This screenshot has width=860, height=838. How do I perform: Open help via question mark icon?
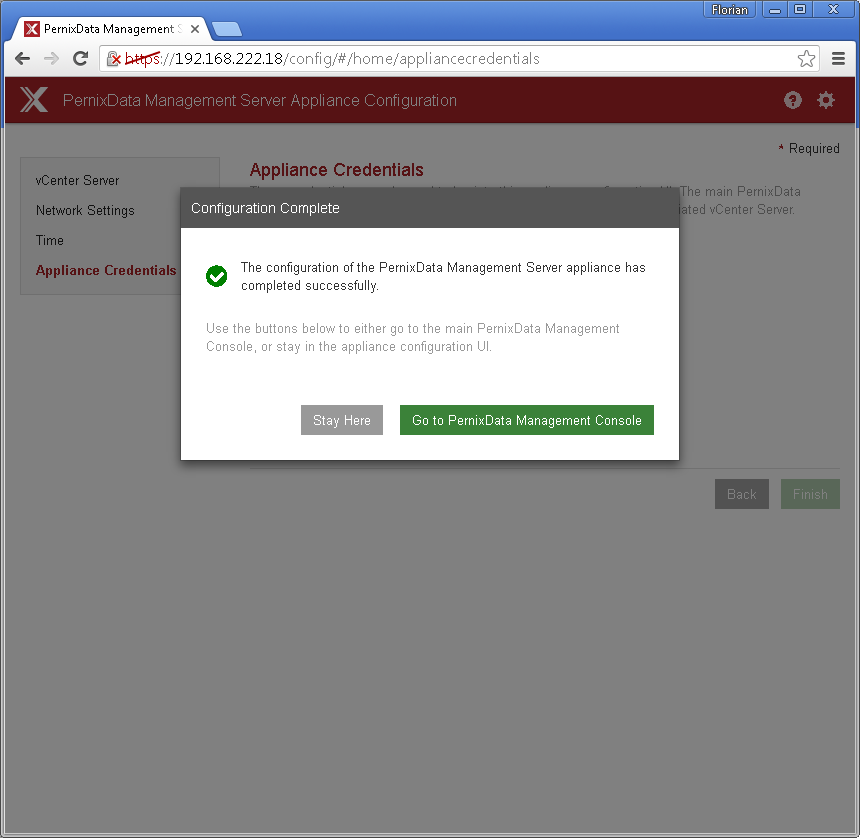coord(793,100)
